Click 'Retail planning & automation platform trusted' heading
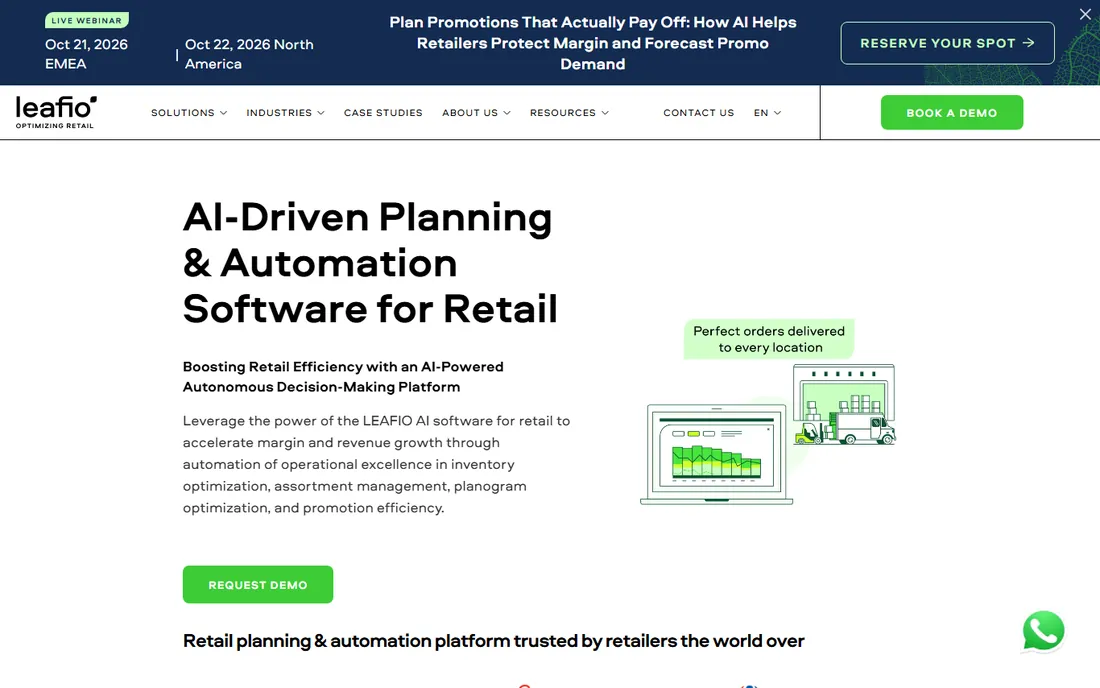This screenshot has width=1100, height=688. (x=493, y=640)
